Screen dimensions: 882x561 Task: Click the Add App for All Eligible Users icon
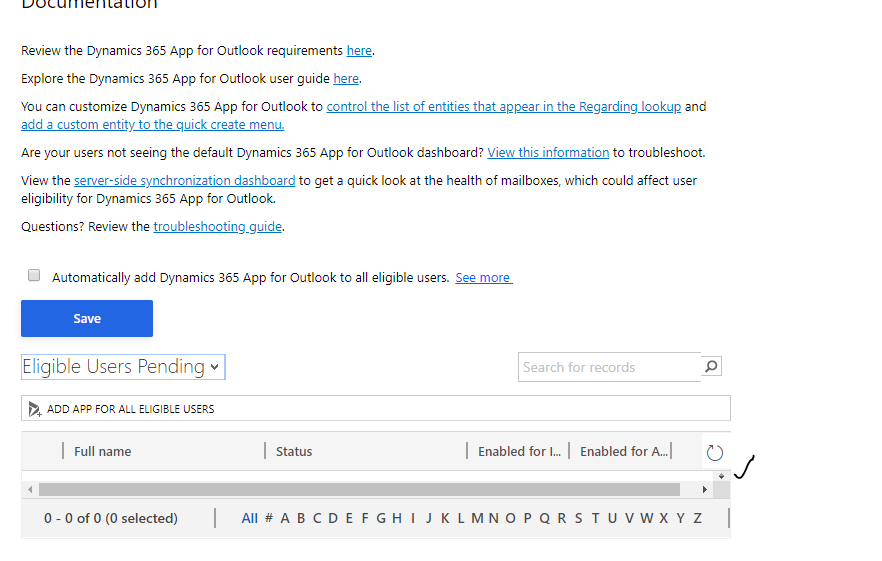coord(35,409)
